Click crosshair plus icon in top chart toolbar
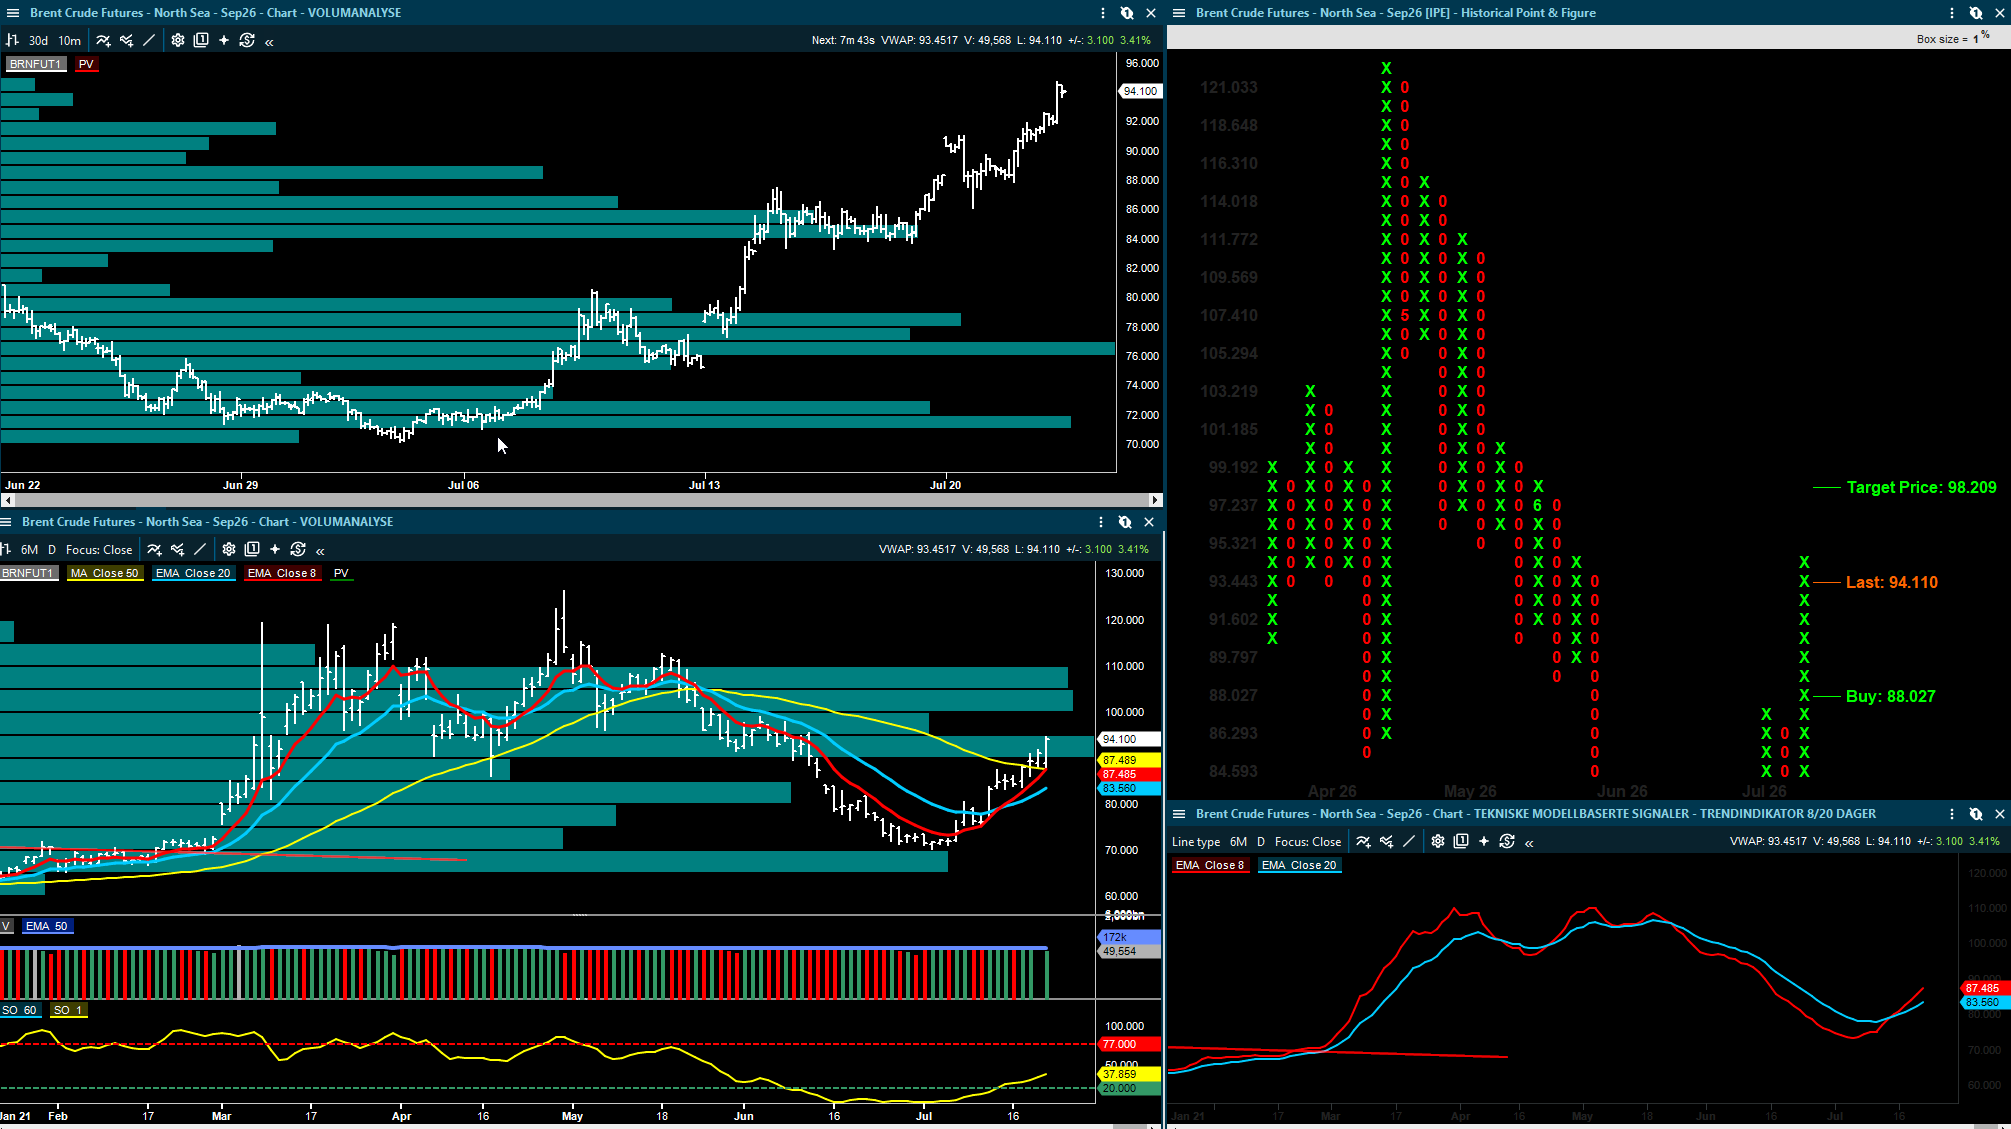 coord(224,40)
